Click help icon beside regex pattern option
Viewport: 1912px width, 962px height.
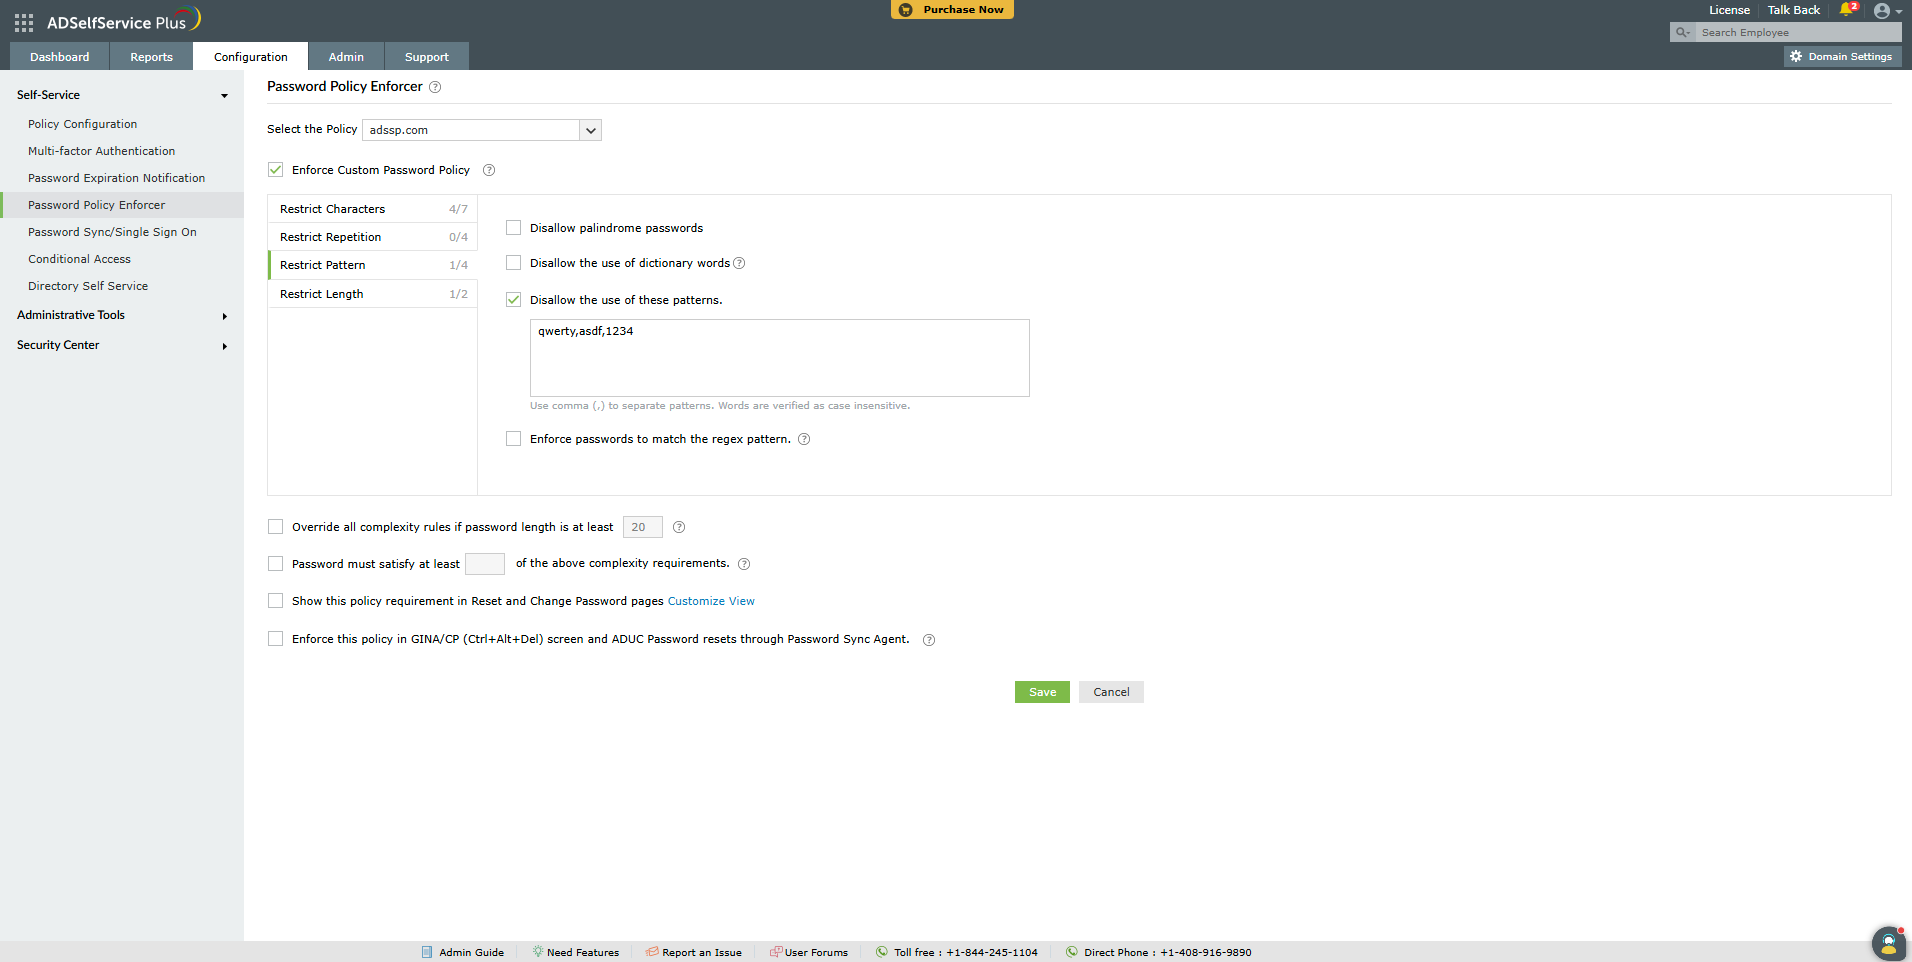coord(804,440)
